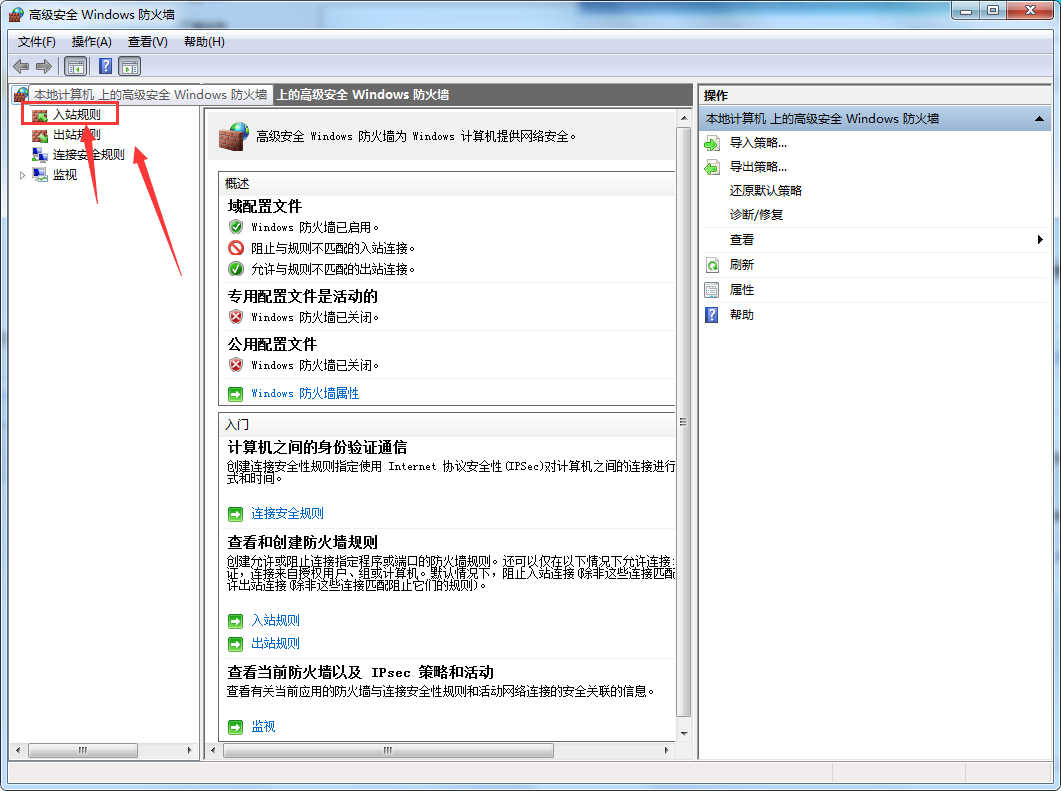
Task: Open the 出站规则 link in the center pane
Action: 275,643
